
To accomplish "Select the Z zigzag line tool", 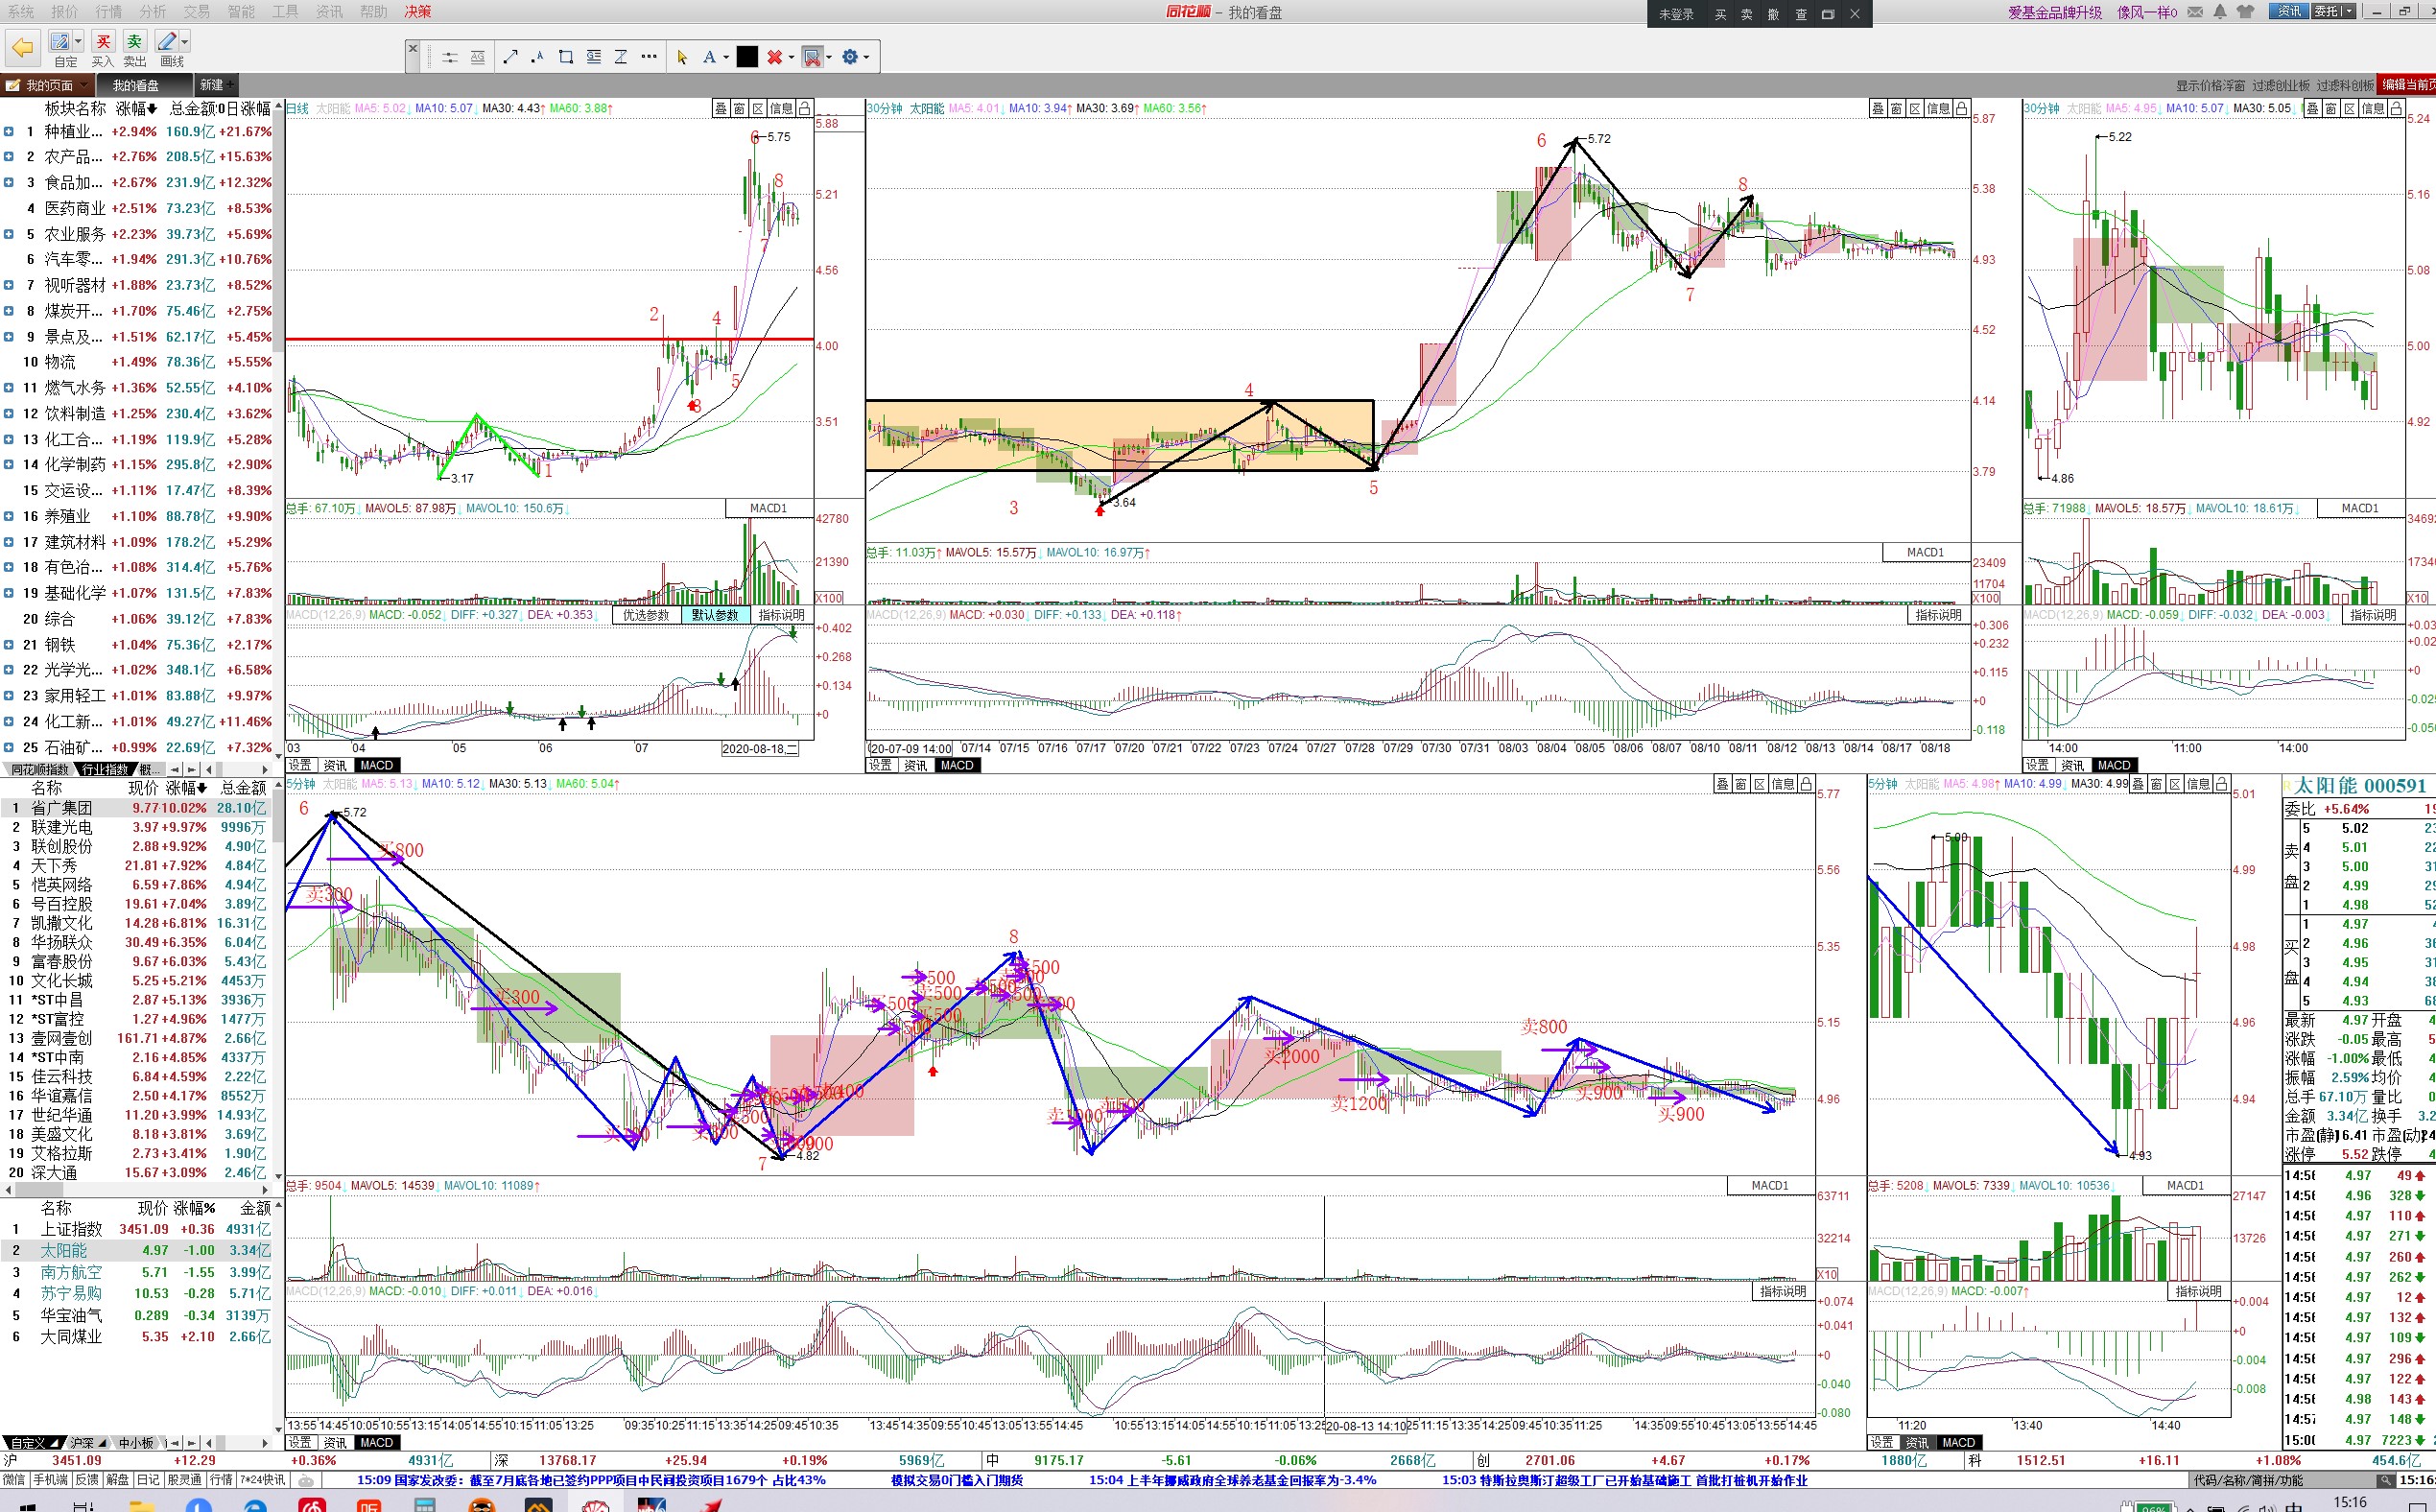I will tap(621, 57).
